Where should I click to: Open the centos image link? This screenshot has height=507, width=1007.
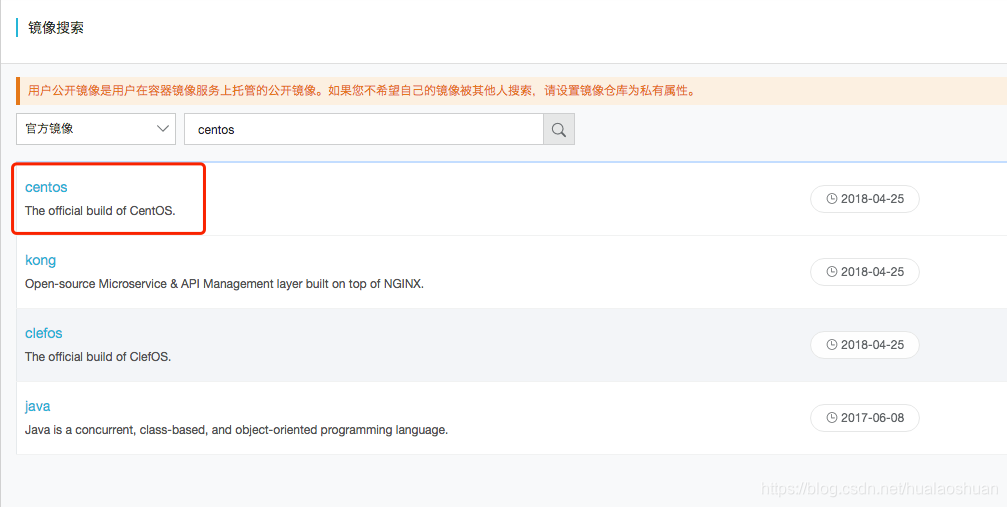coord(46,187)
